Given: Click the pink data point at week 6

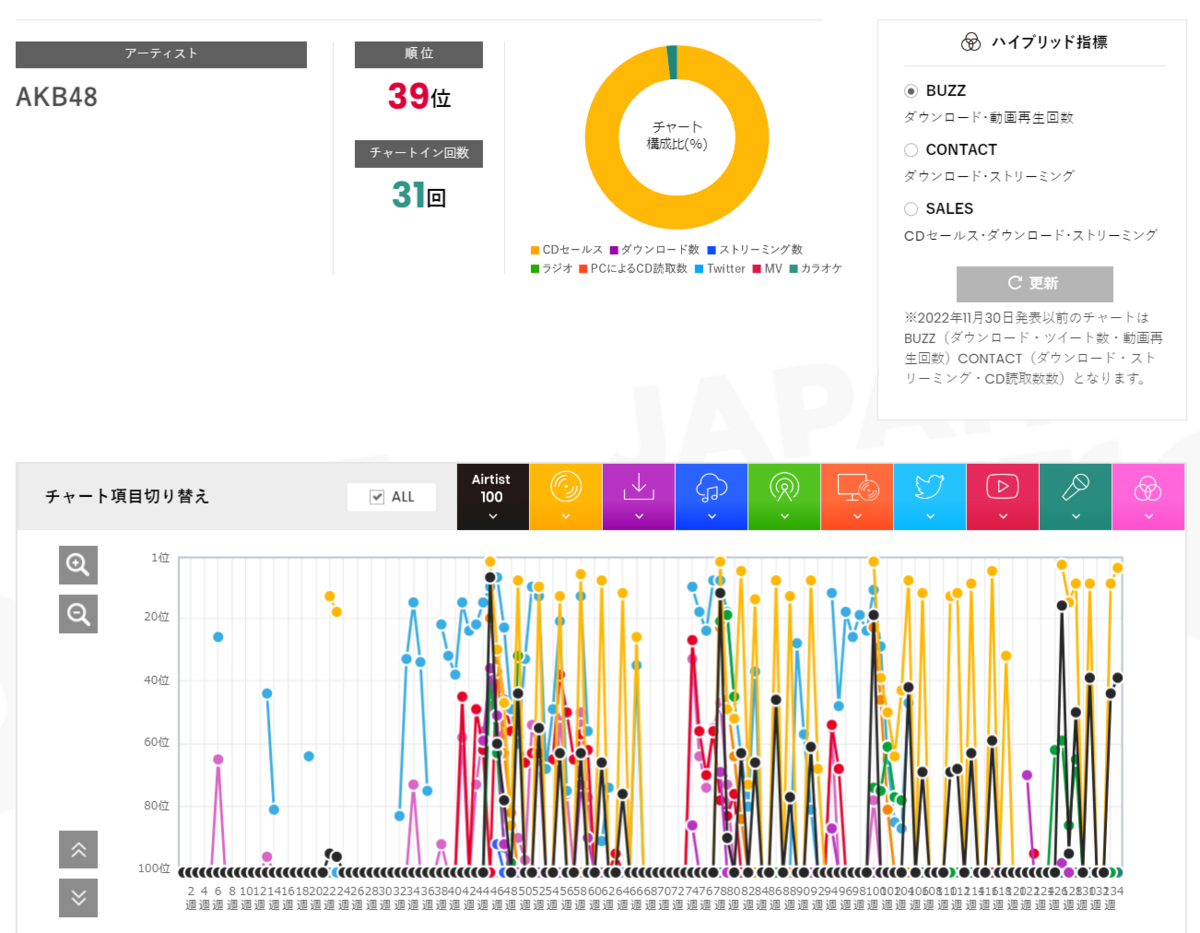Looking at the screenshot, I should 218,760.
